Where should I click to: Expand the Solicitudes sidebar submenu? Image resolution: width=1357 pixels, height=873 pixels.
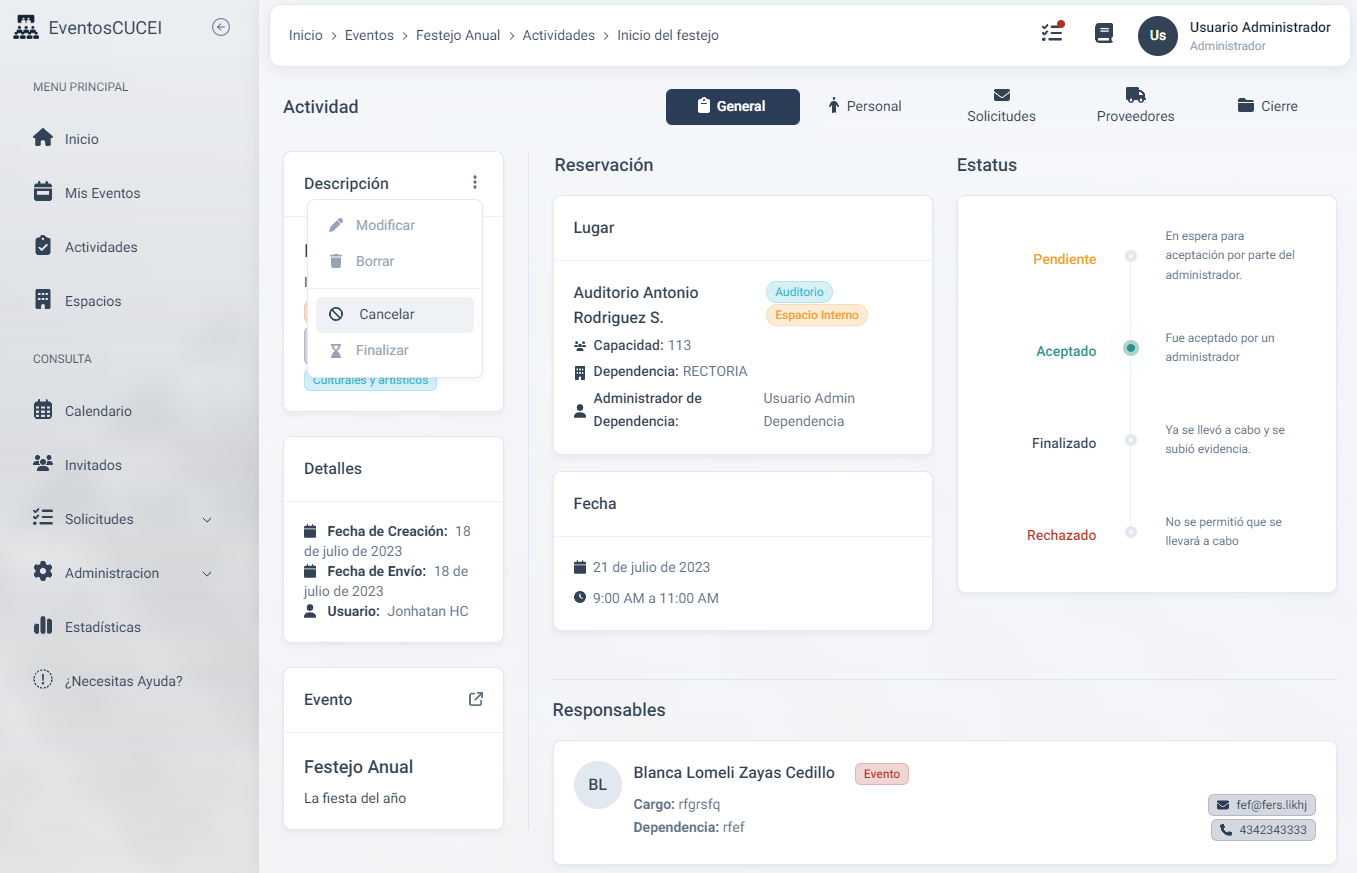coord(207,519)
